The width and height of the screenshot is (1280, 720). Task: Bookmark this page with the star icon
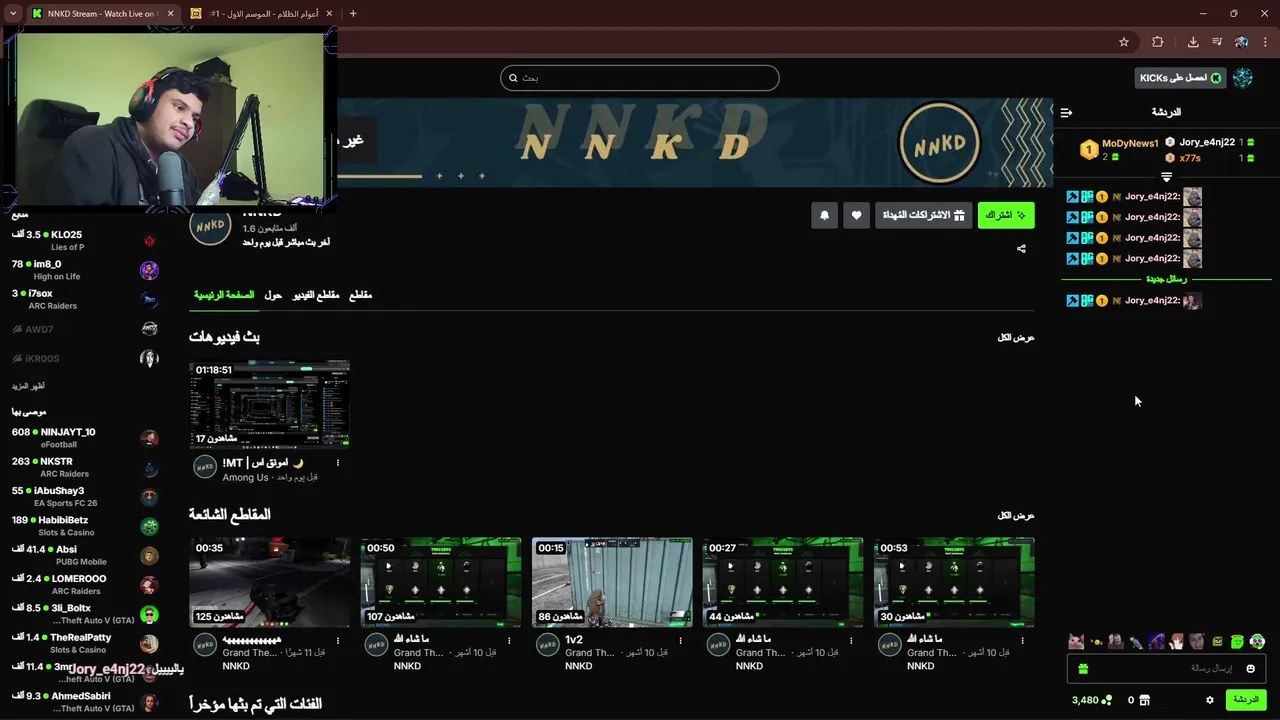(x=1124, y=42)
